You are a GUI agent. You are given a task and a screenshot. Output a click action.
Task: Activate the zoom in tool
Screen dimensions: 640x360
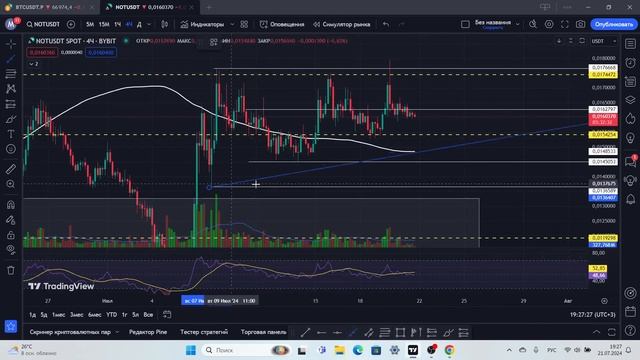[x=11, y=184]
